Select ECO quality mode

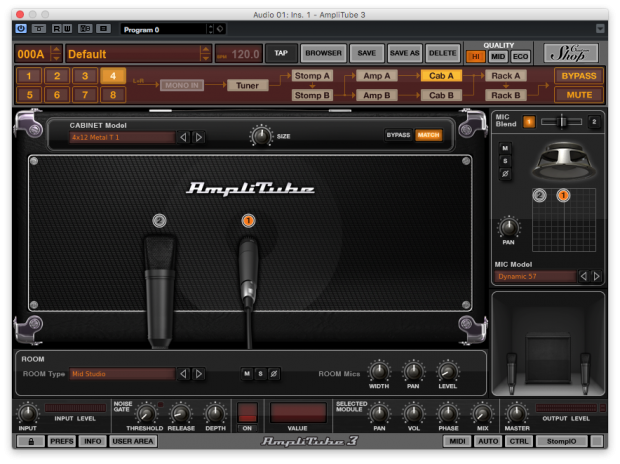click(x=520, y=56)
